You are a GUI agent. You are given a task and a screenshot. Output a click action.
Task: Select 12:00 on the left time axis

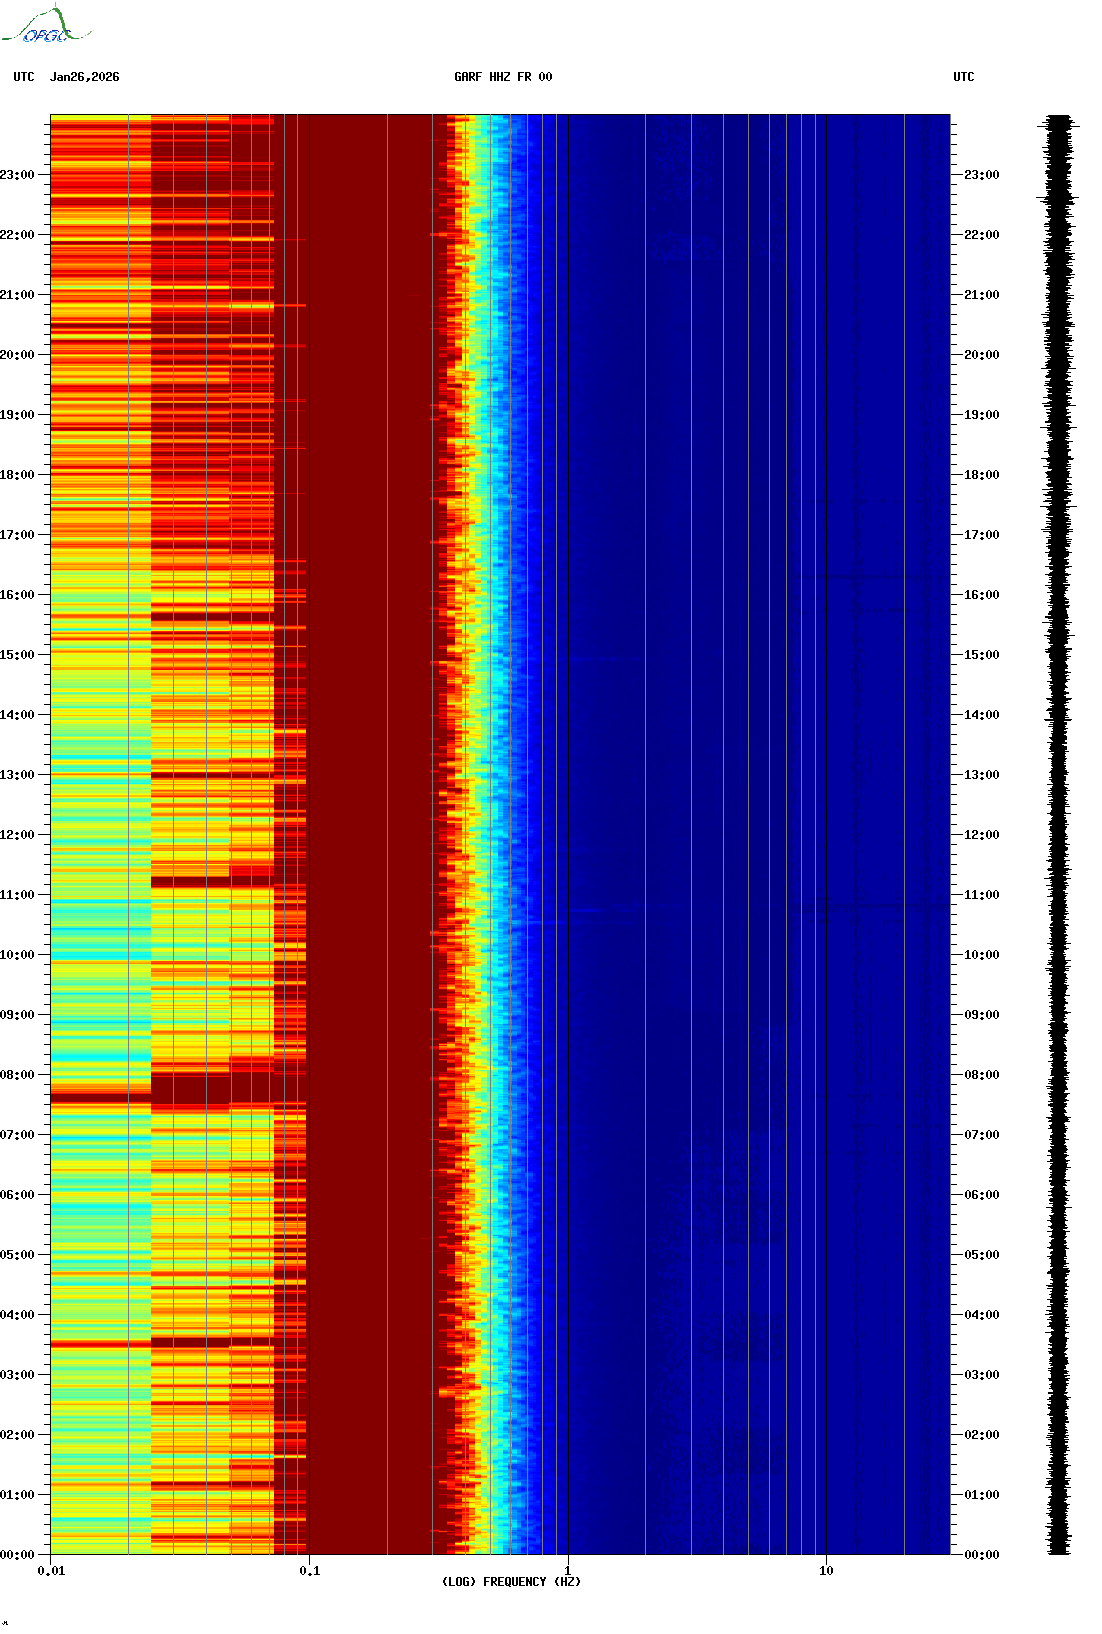(x=17, y=835)
